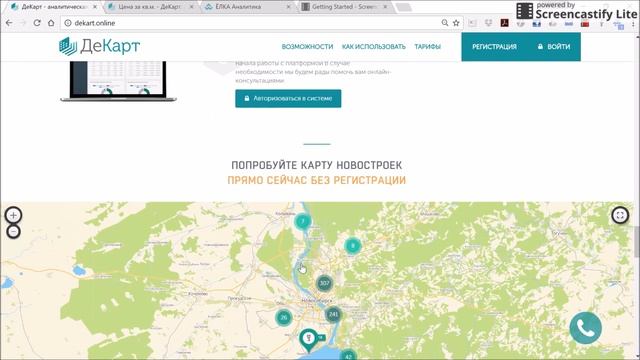Go back in browser history
This screenshot has height=360, width=640.
(9, 23)
